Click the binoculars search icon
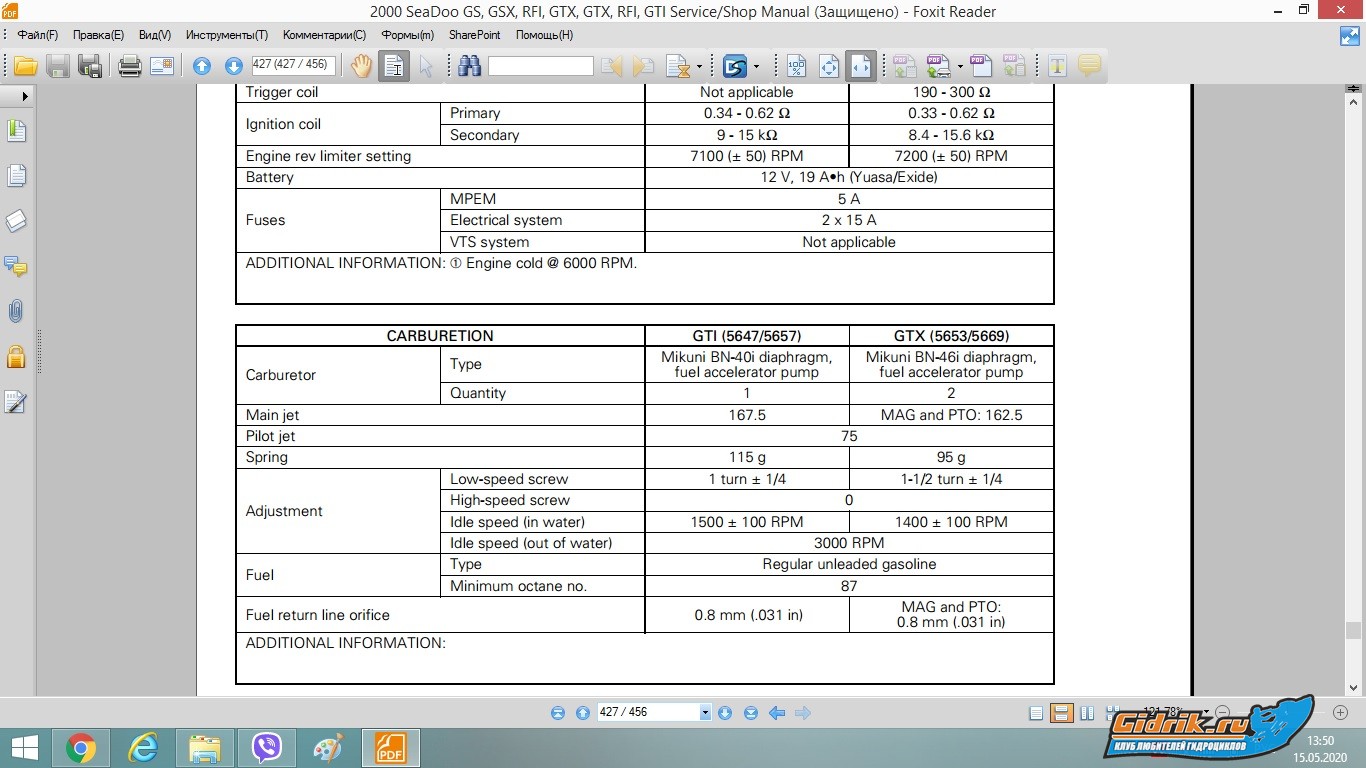The height and width of the screenshot is (768, 1366). coord(469,66)
